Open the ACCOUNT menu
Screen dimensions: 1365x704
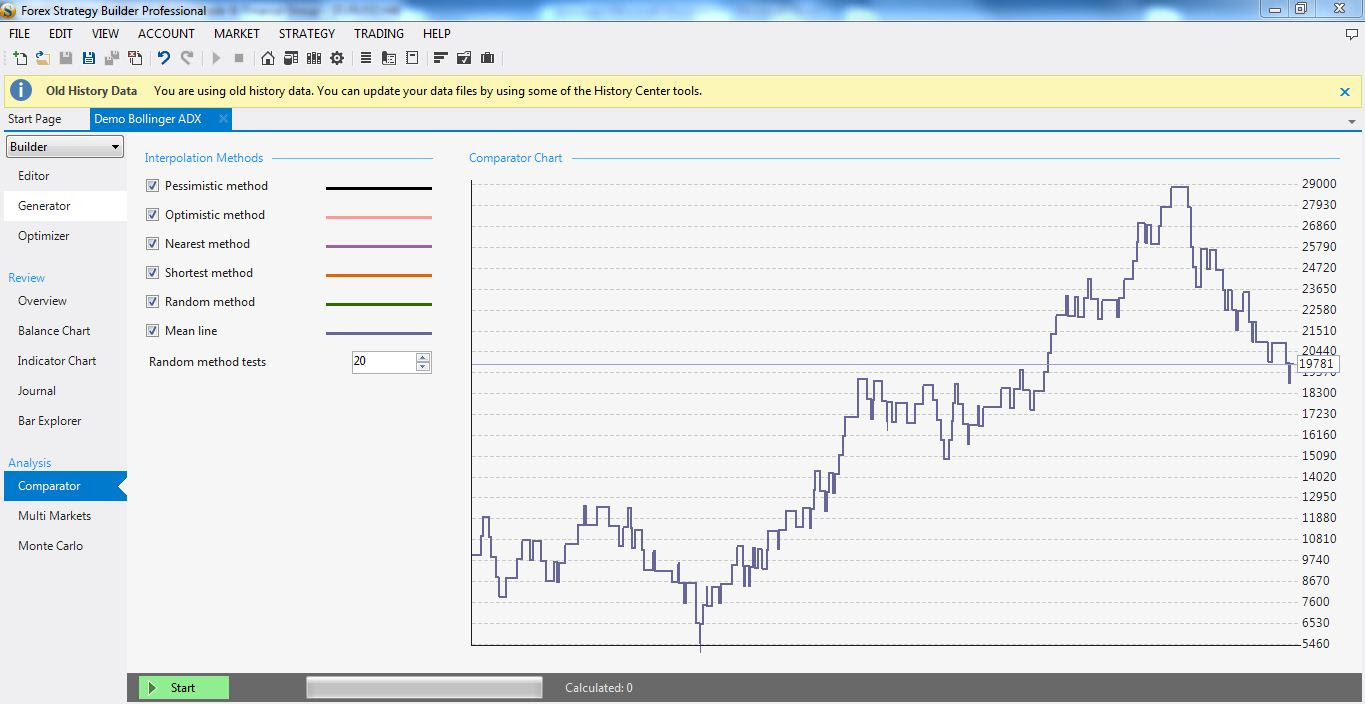pos(166,34)
